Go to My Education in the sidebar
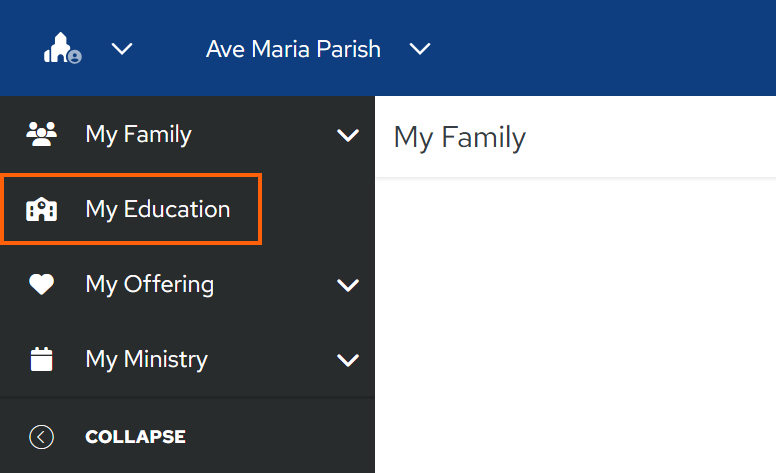 131,209
